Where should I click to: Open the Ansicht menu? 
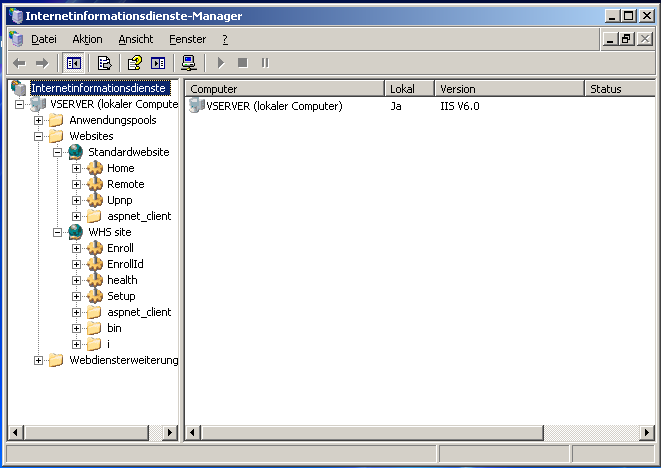(136, 39)
